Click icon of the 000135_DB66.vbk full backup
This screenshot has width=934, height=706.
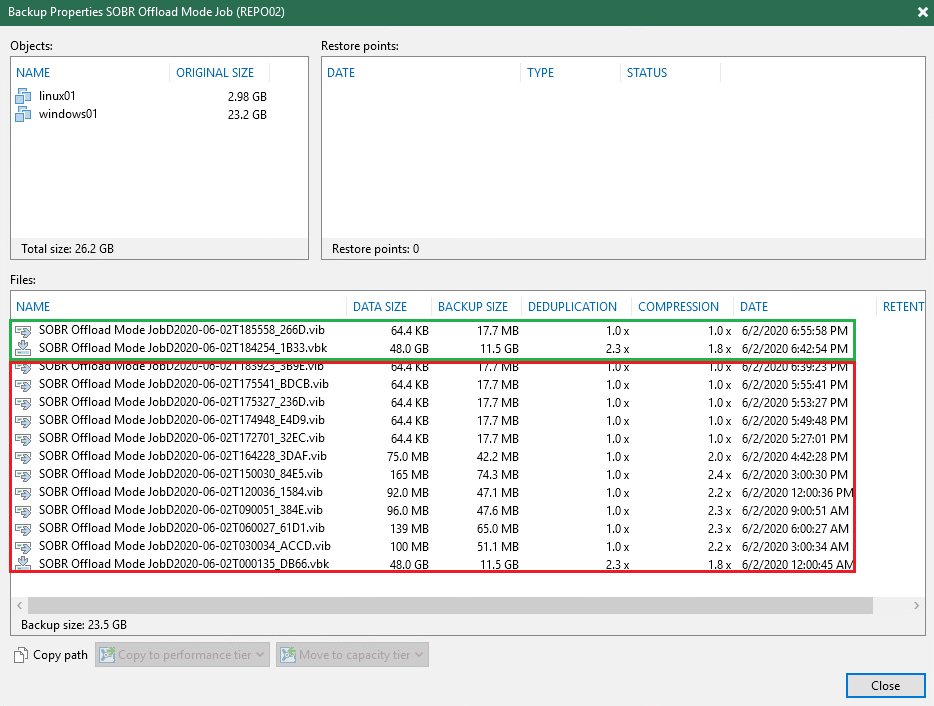(x=24, y=564)
